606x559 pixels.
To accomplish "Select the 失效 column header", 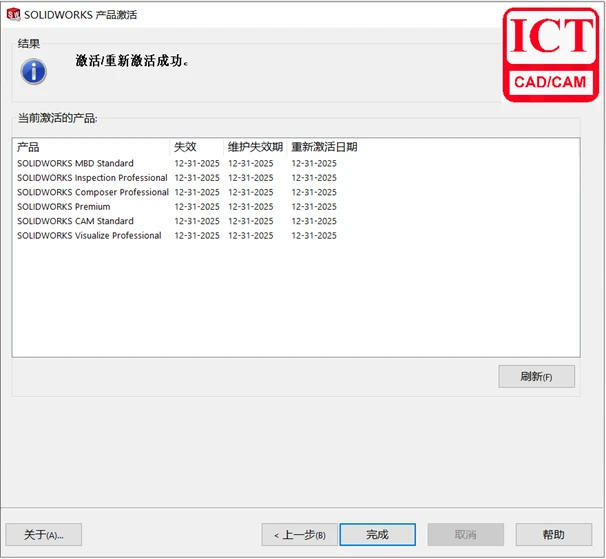I will point(197,147).
